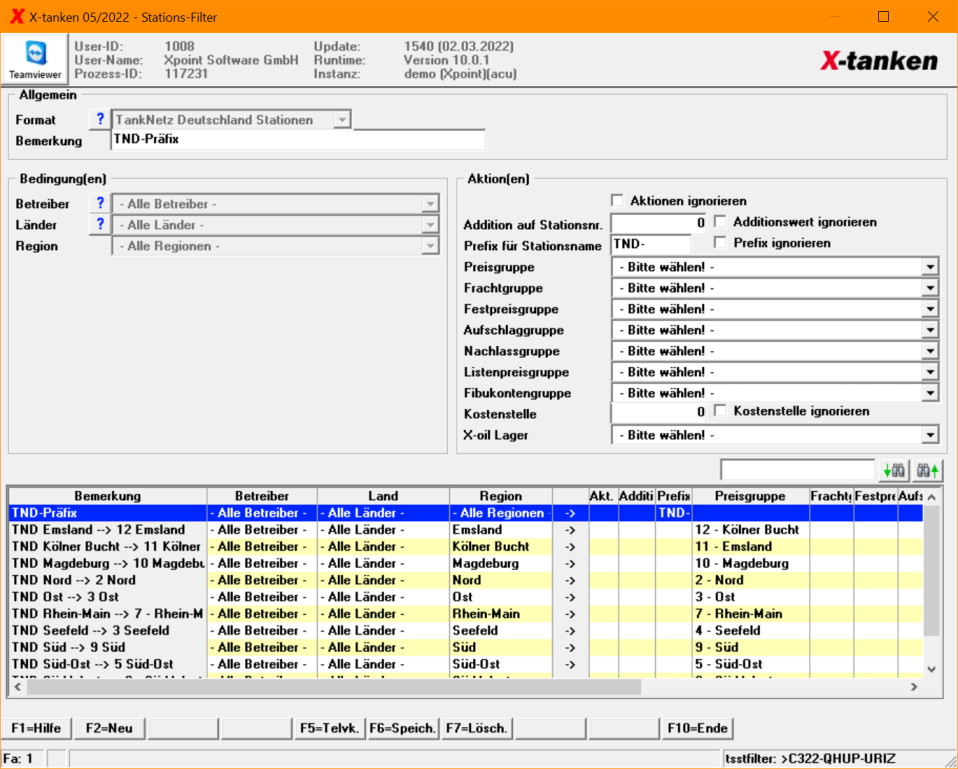Click the vertical scrollbar thumb of the table
Viewport: 958px width, 769px height.
(931, 571)
